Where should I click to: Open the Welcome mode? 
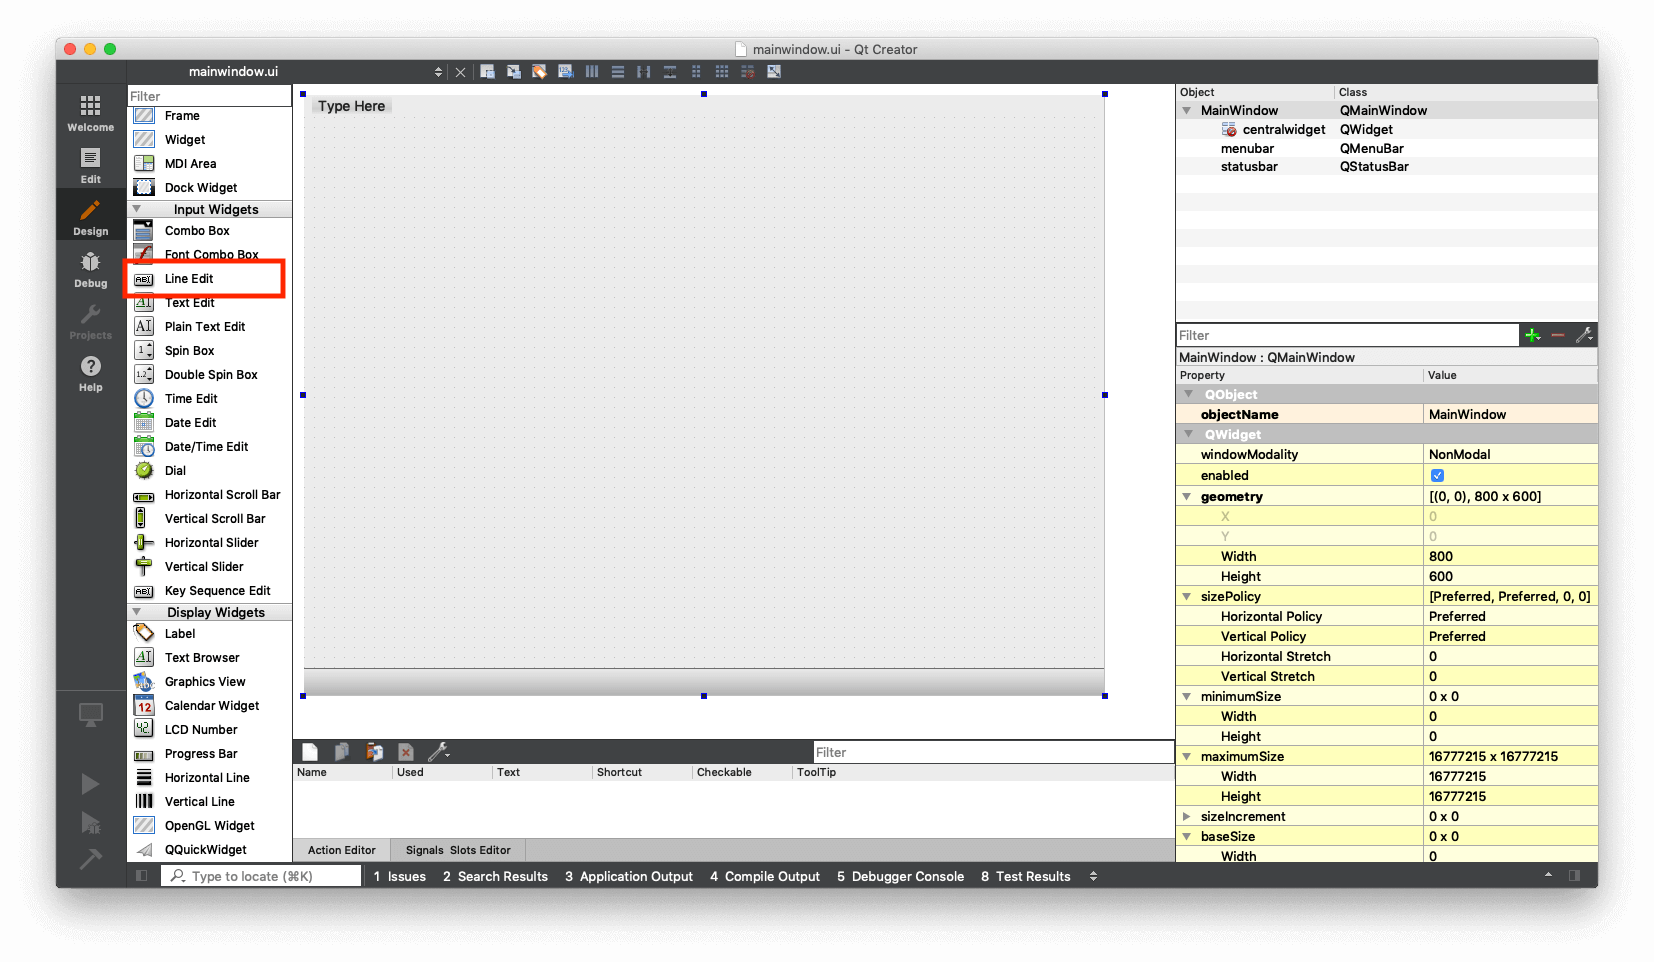pos(90,113)
